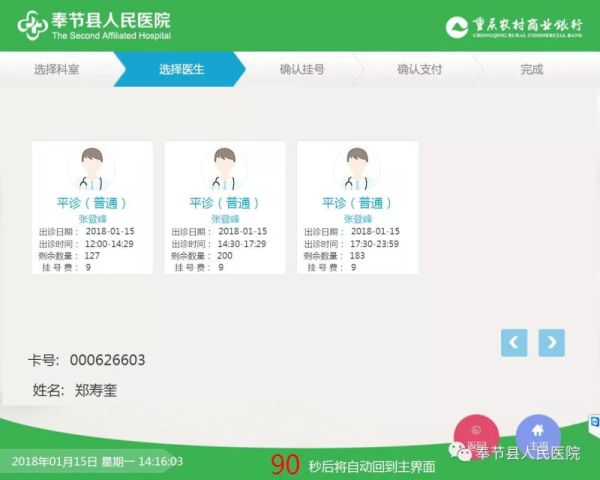The width and height of the screenshot is (600, 480).
Task: Choose doctor card for 12:00-14:29 slot
Action: tap(92, 207)
